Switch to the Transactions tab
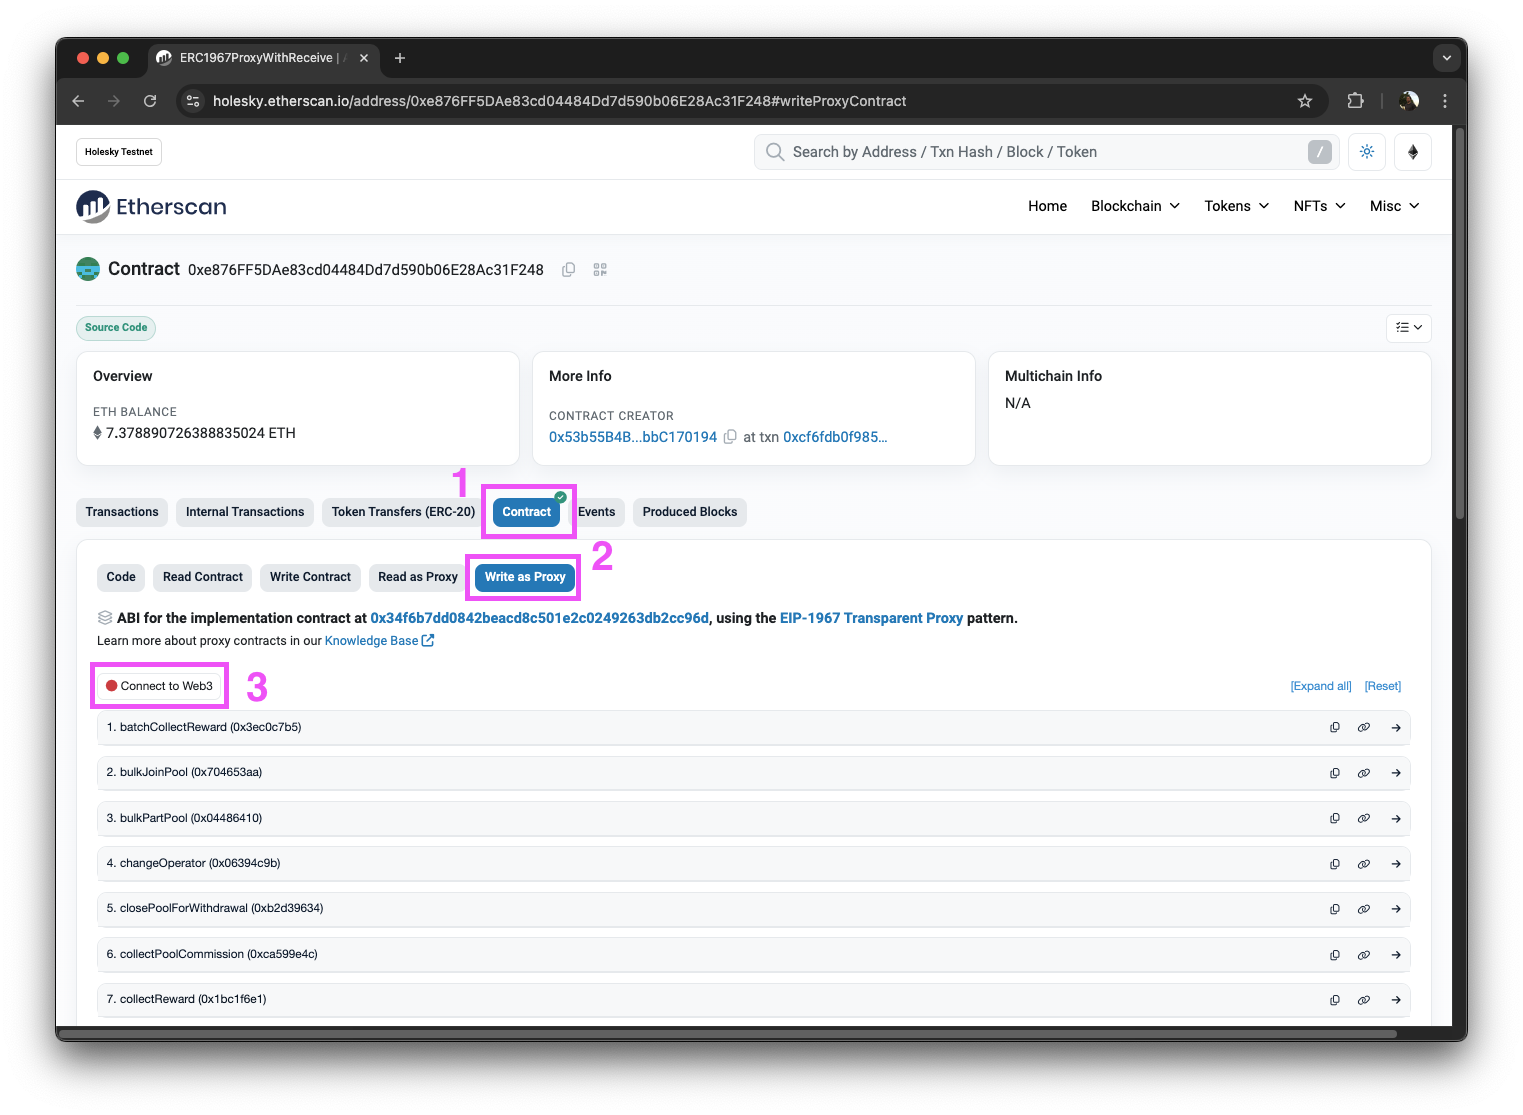This screenshot has width=1523, height=1115. [122, 512]
